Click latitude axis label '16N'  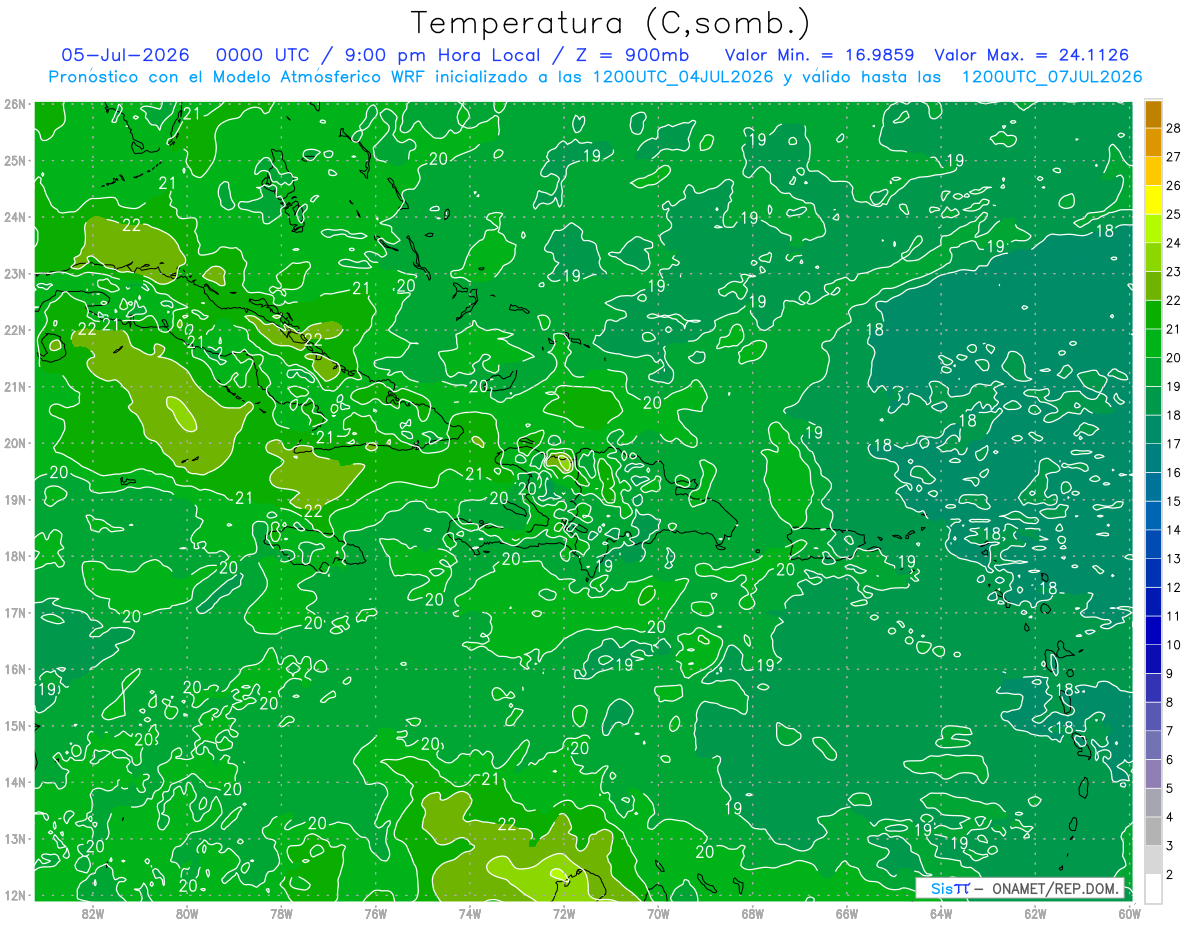tap(15, 669)
